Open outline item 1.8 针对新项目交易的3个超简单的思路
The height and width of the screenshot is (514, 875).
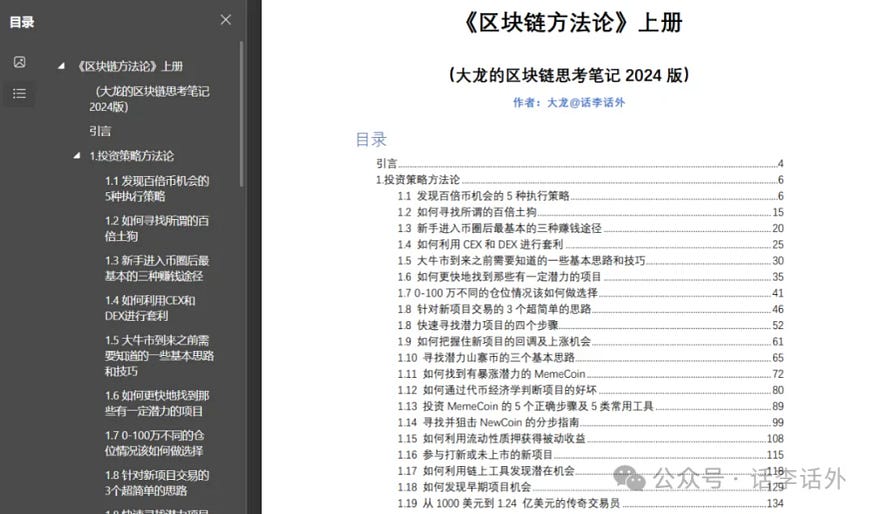click(x=157, y=483)
